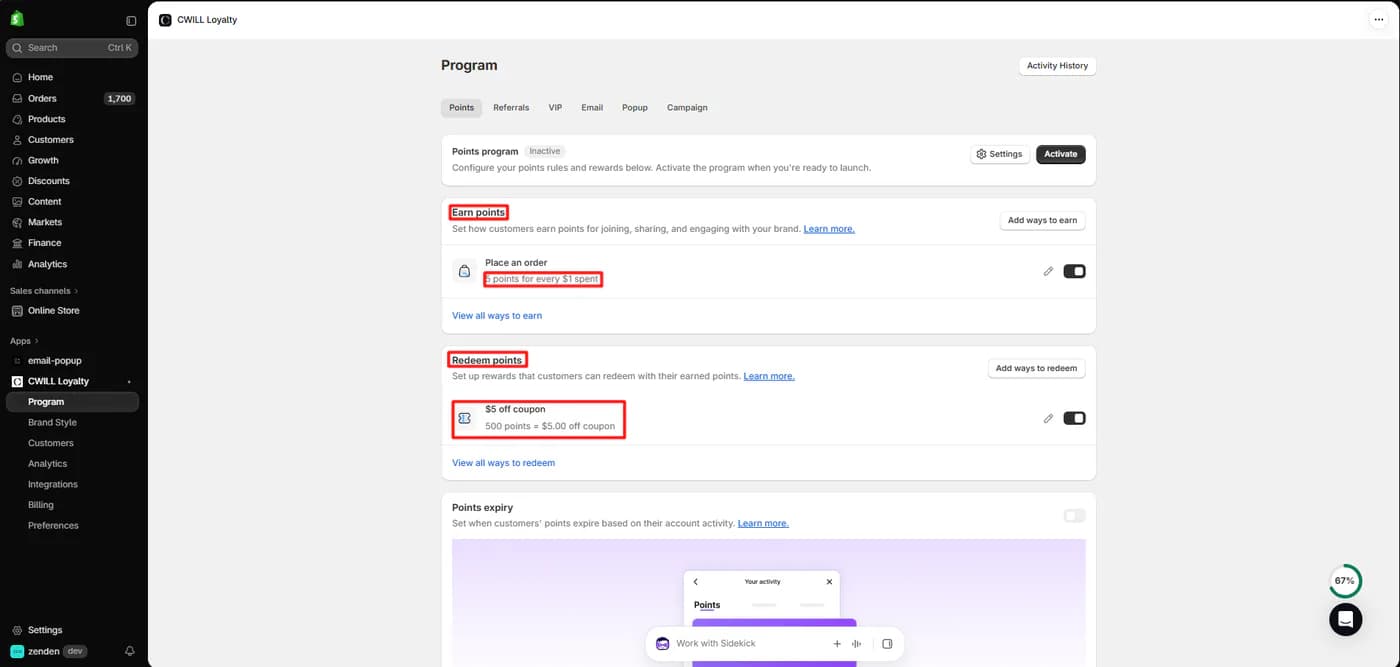
Task: Collapse the sidebar with the panel icon
Action: pos(131,20)
